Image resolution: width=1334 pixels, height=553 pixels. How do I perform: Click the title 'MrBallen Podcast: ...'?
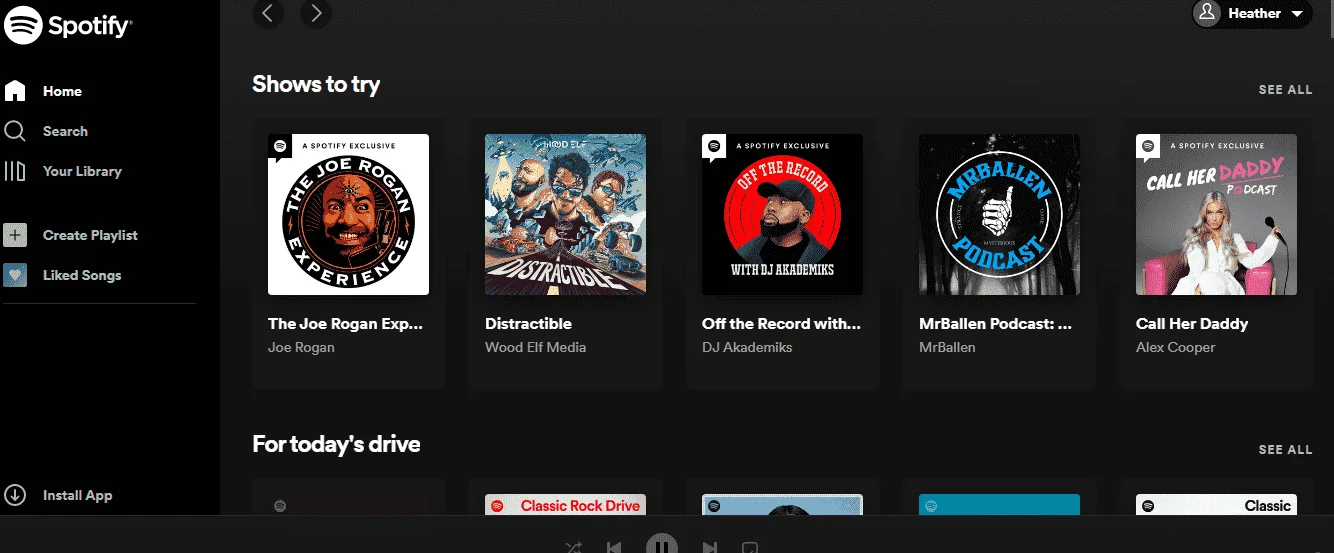tap(995, 323)
